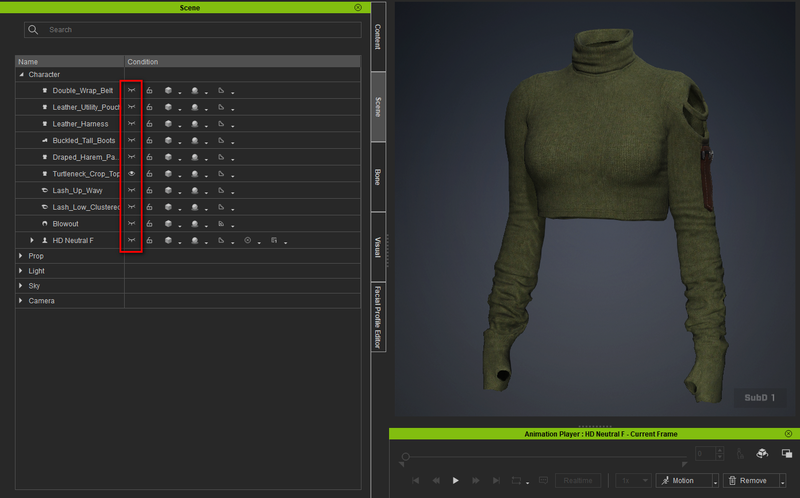Click the lock icon for Leather_Harness
The width and height of the screenshot is (800, 498).
pyautogui.click(x=149, y=124)
